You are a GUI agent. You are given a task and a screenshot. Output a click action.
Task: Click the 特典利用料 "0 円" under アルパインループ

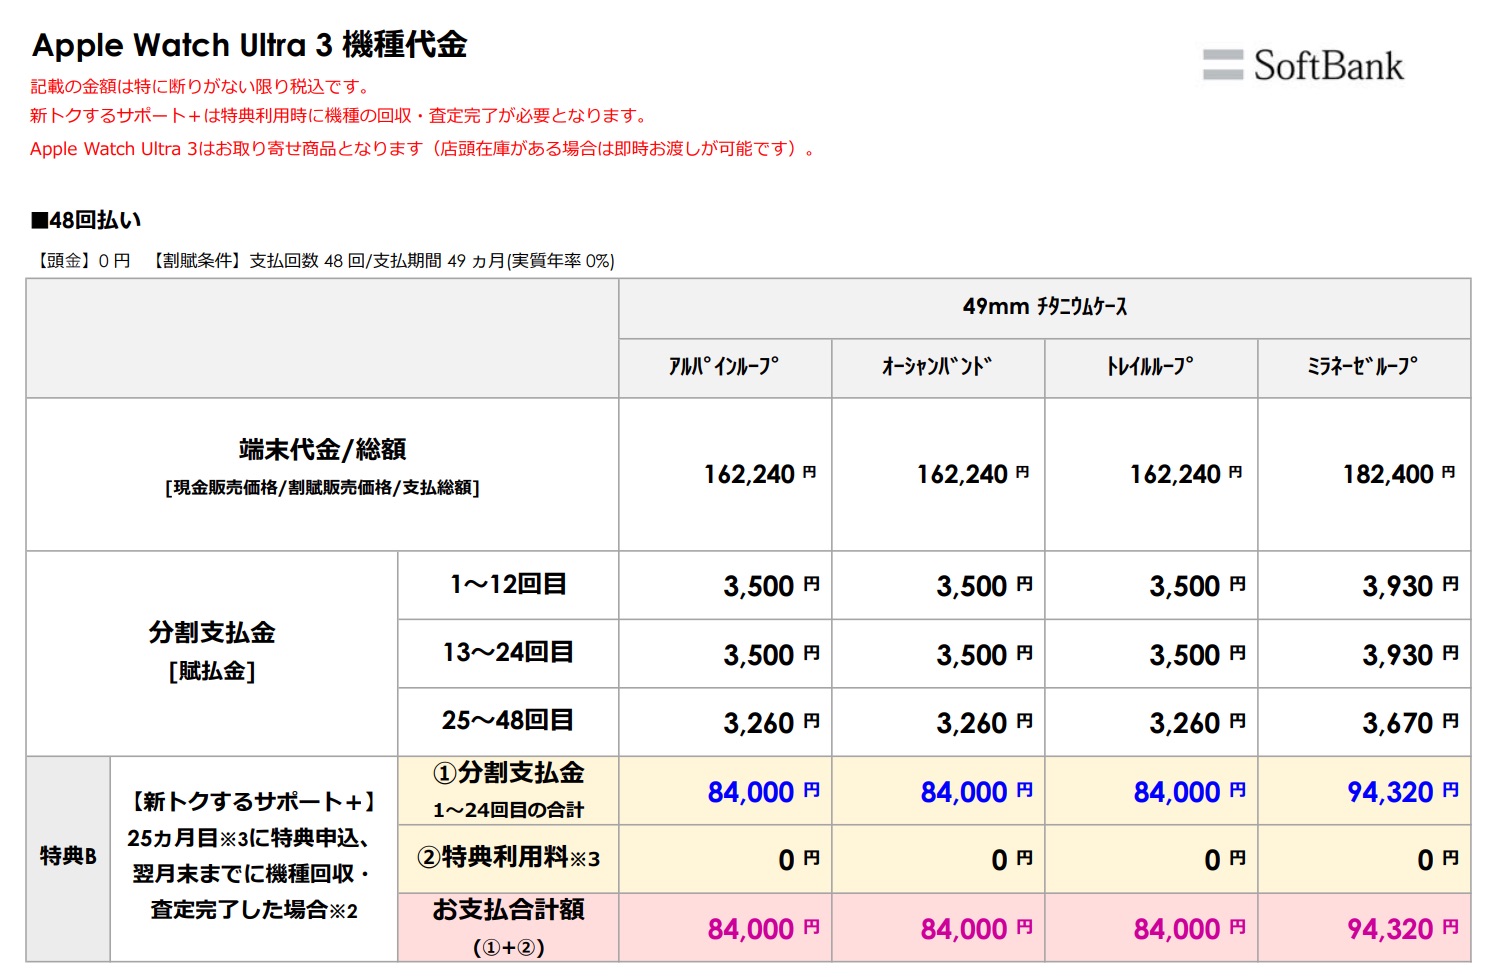[799, 860]
